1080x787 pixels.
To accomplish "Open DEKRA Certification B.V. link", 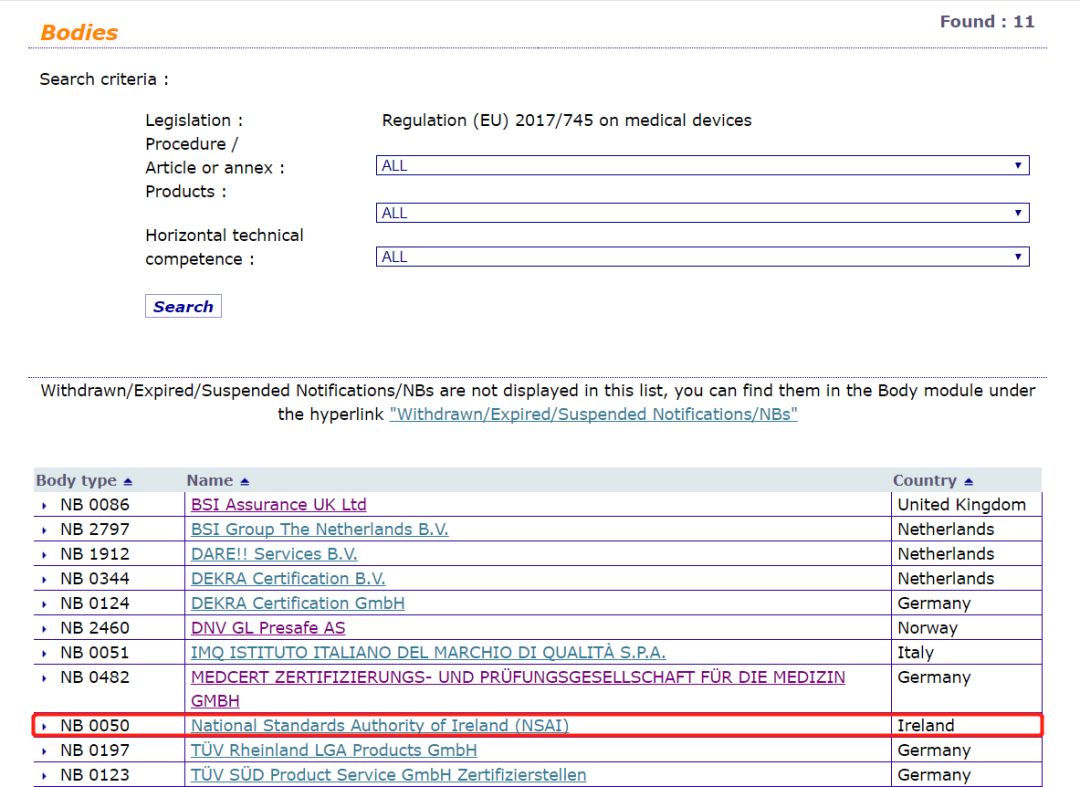I will pos(288,579).
